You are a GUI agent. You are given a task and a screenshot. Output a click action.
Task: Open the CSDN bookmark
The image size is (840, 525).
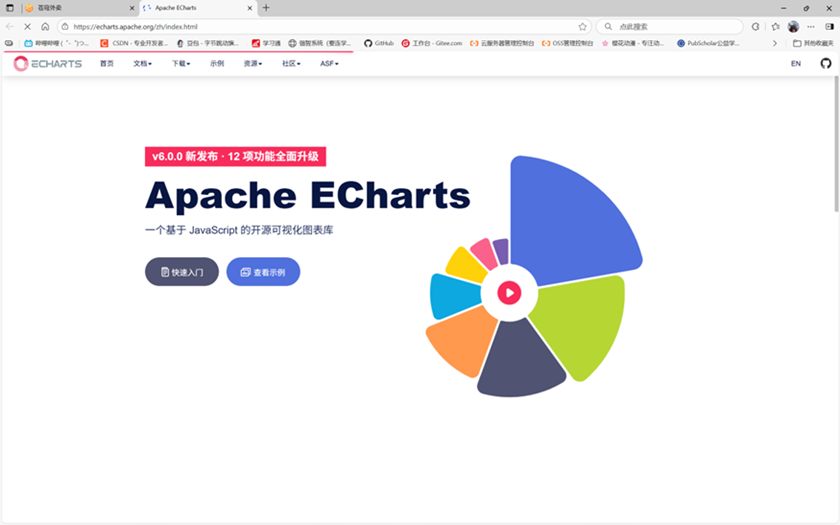point(134,43)
